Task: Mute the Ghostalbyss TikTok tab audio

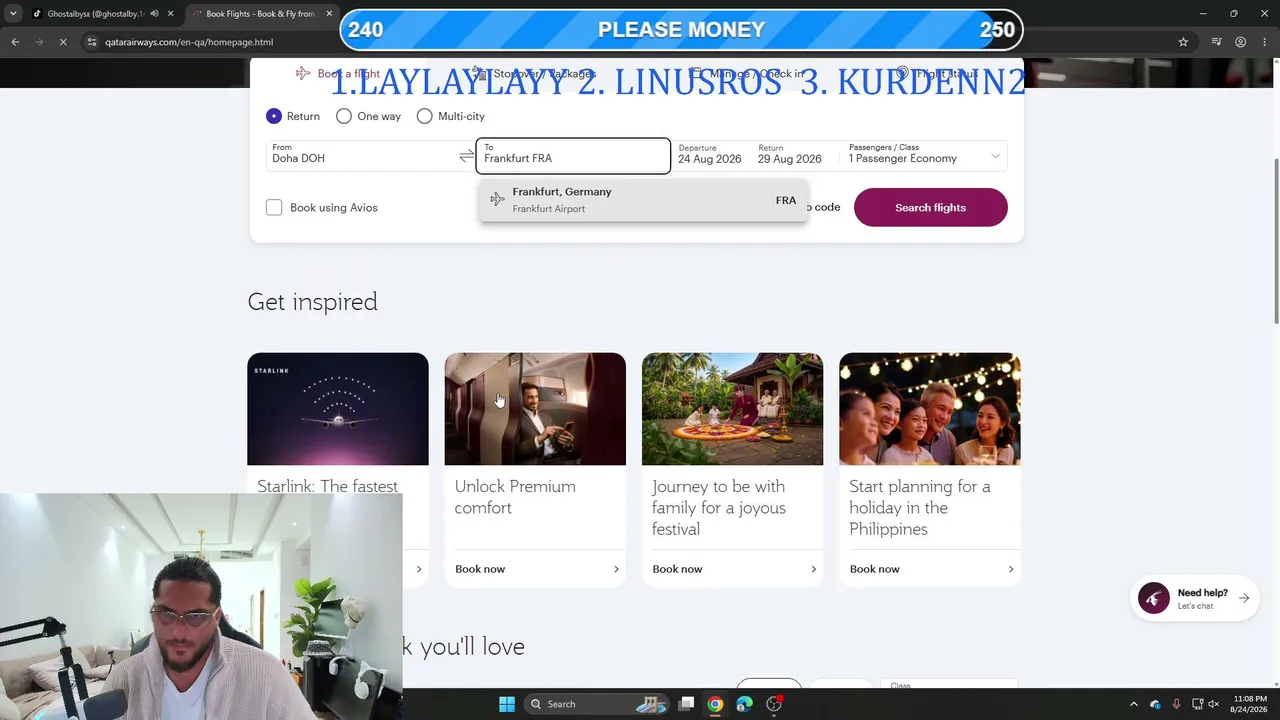Action: pos(154,14)
